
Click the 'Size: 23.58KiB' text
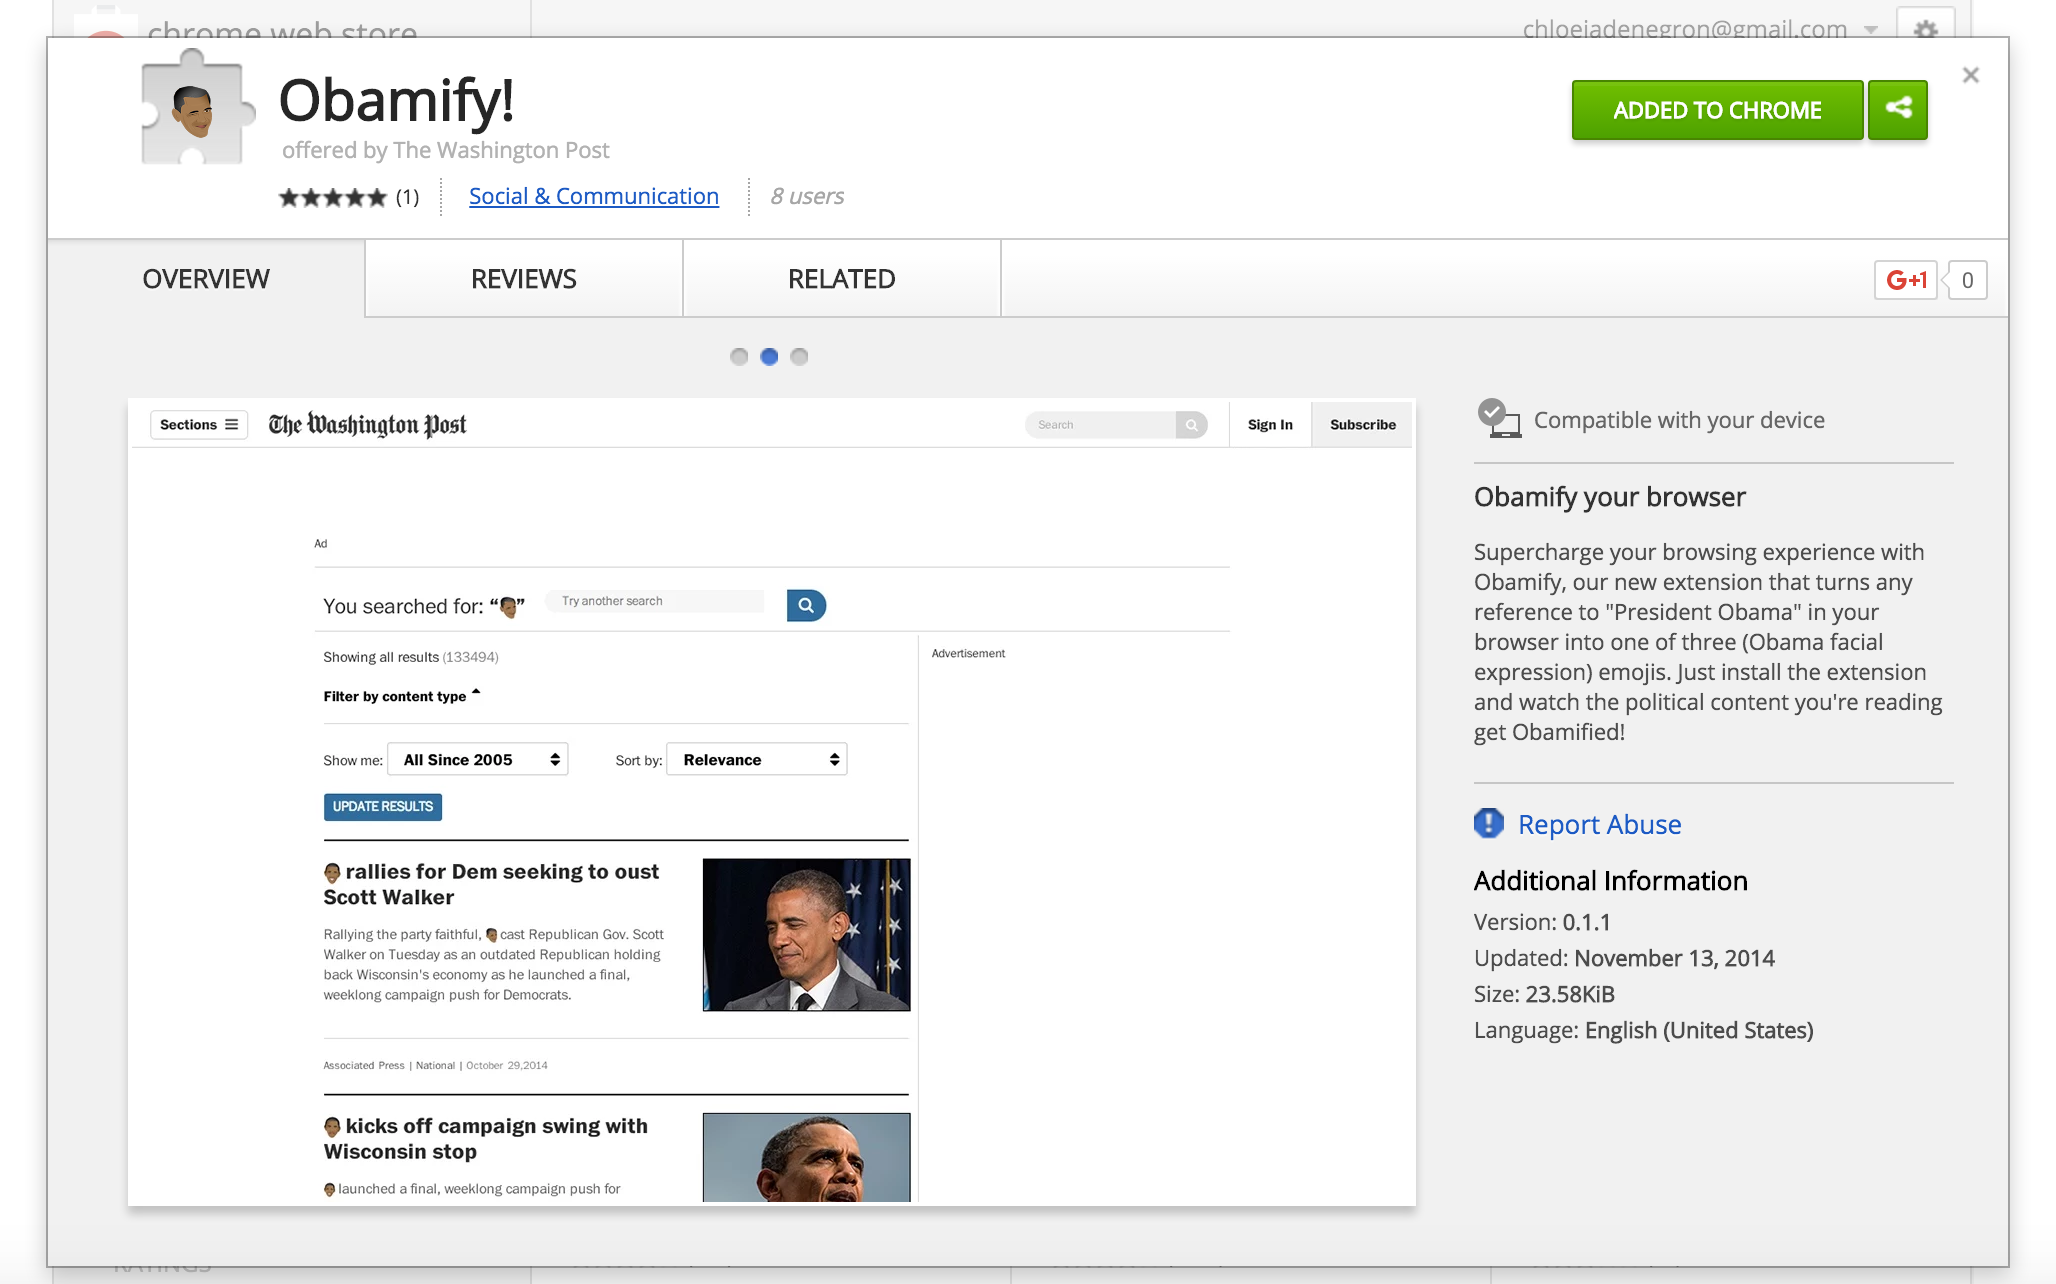click(1544, 994)
